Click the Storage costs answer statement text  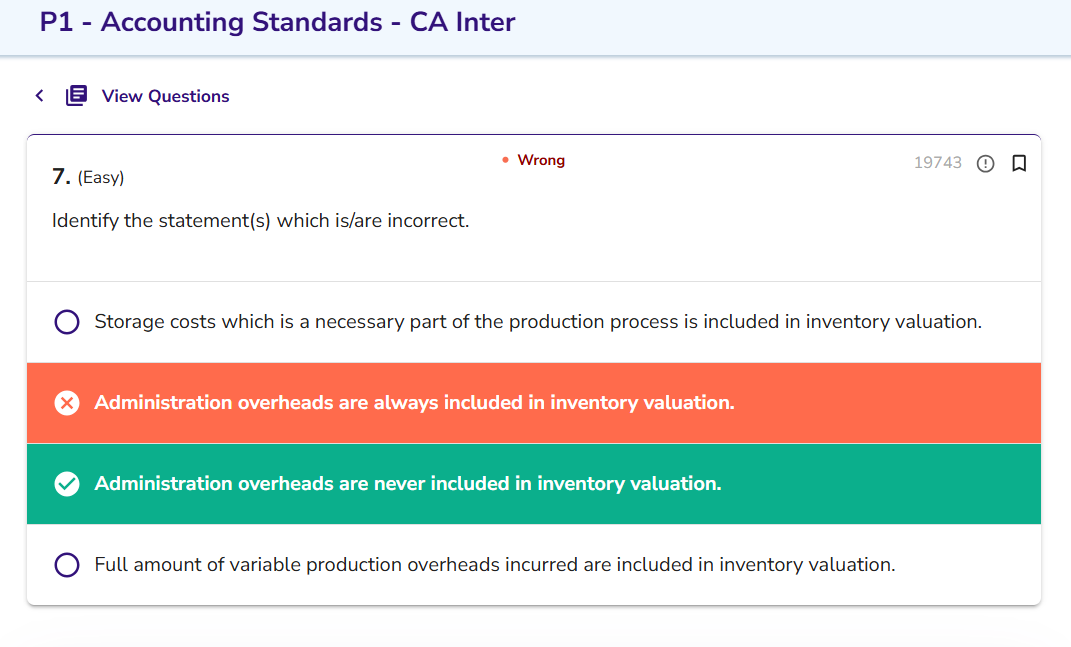538,322
